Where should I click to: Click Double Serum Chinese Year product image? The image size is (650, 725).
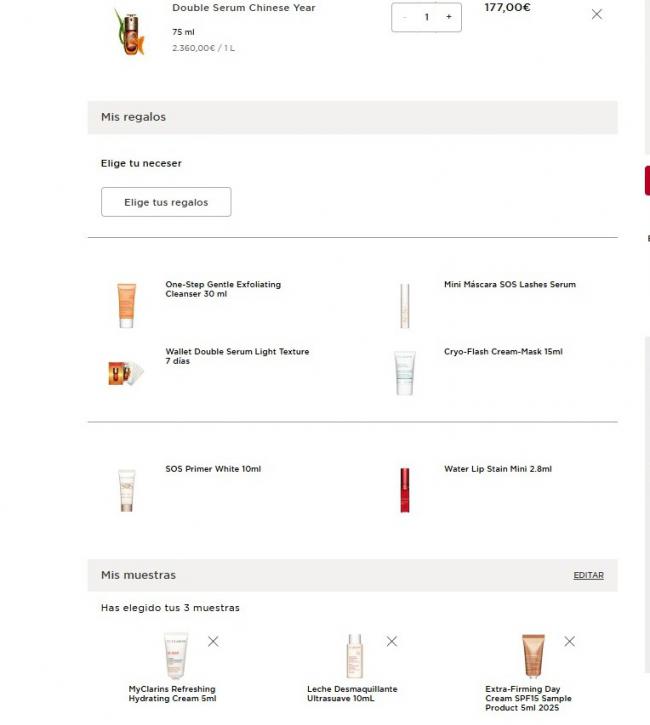[128, 32]
